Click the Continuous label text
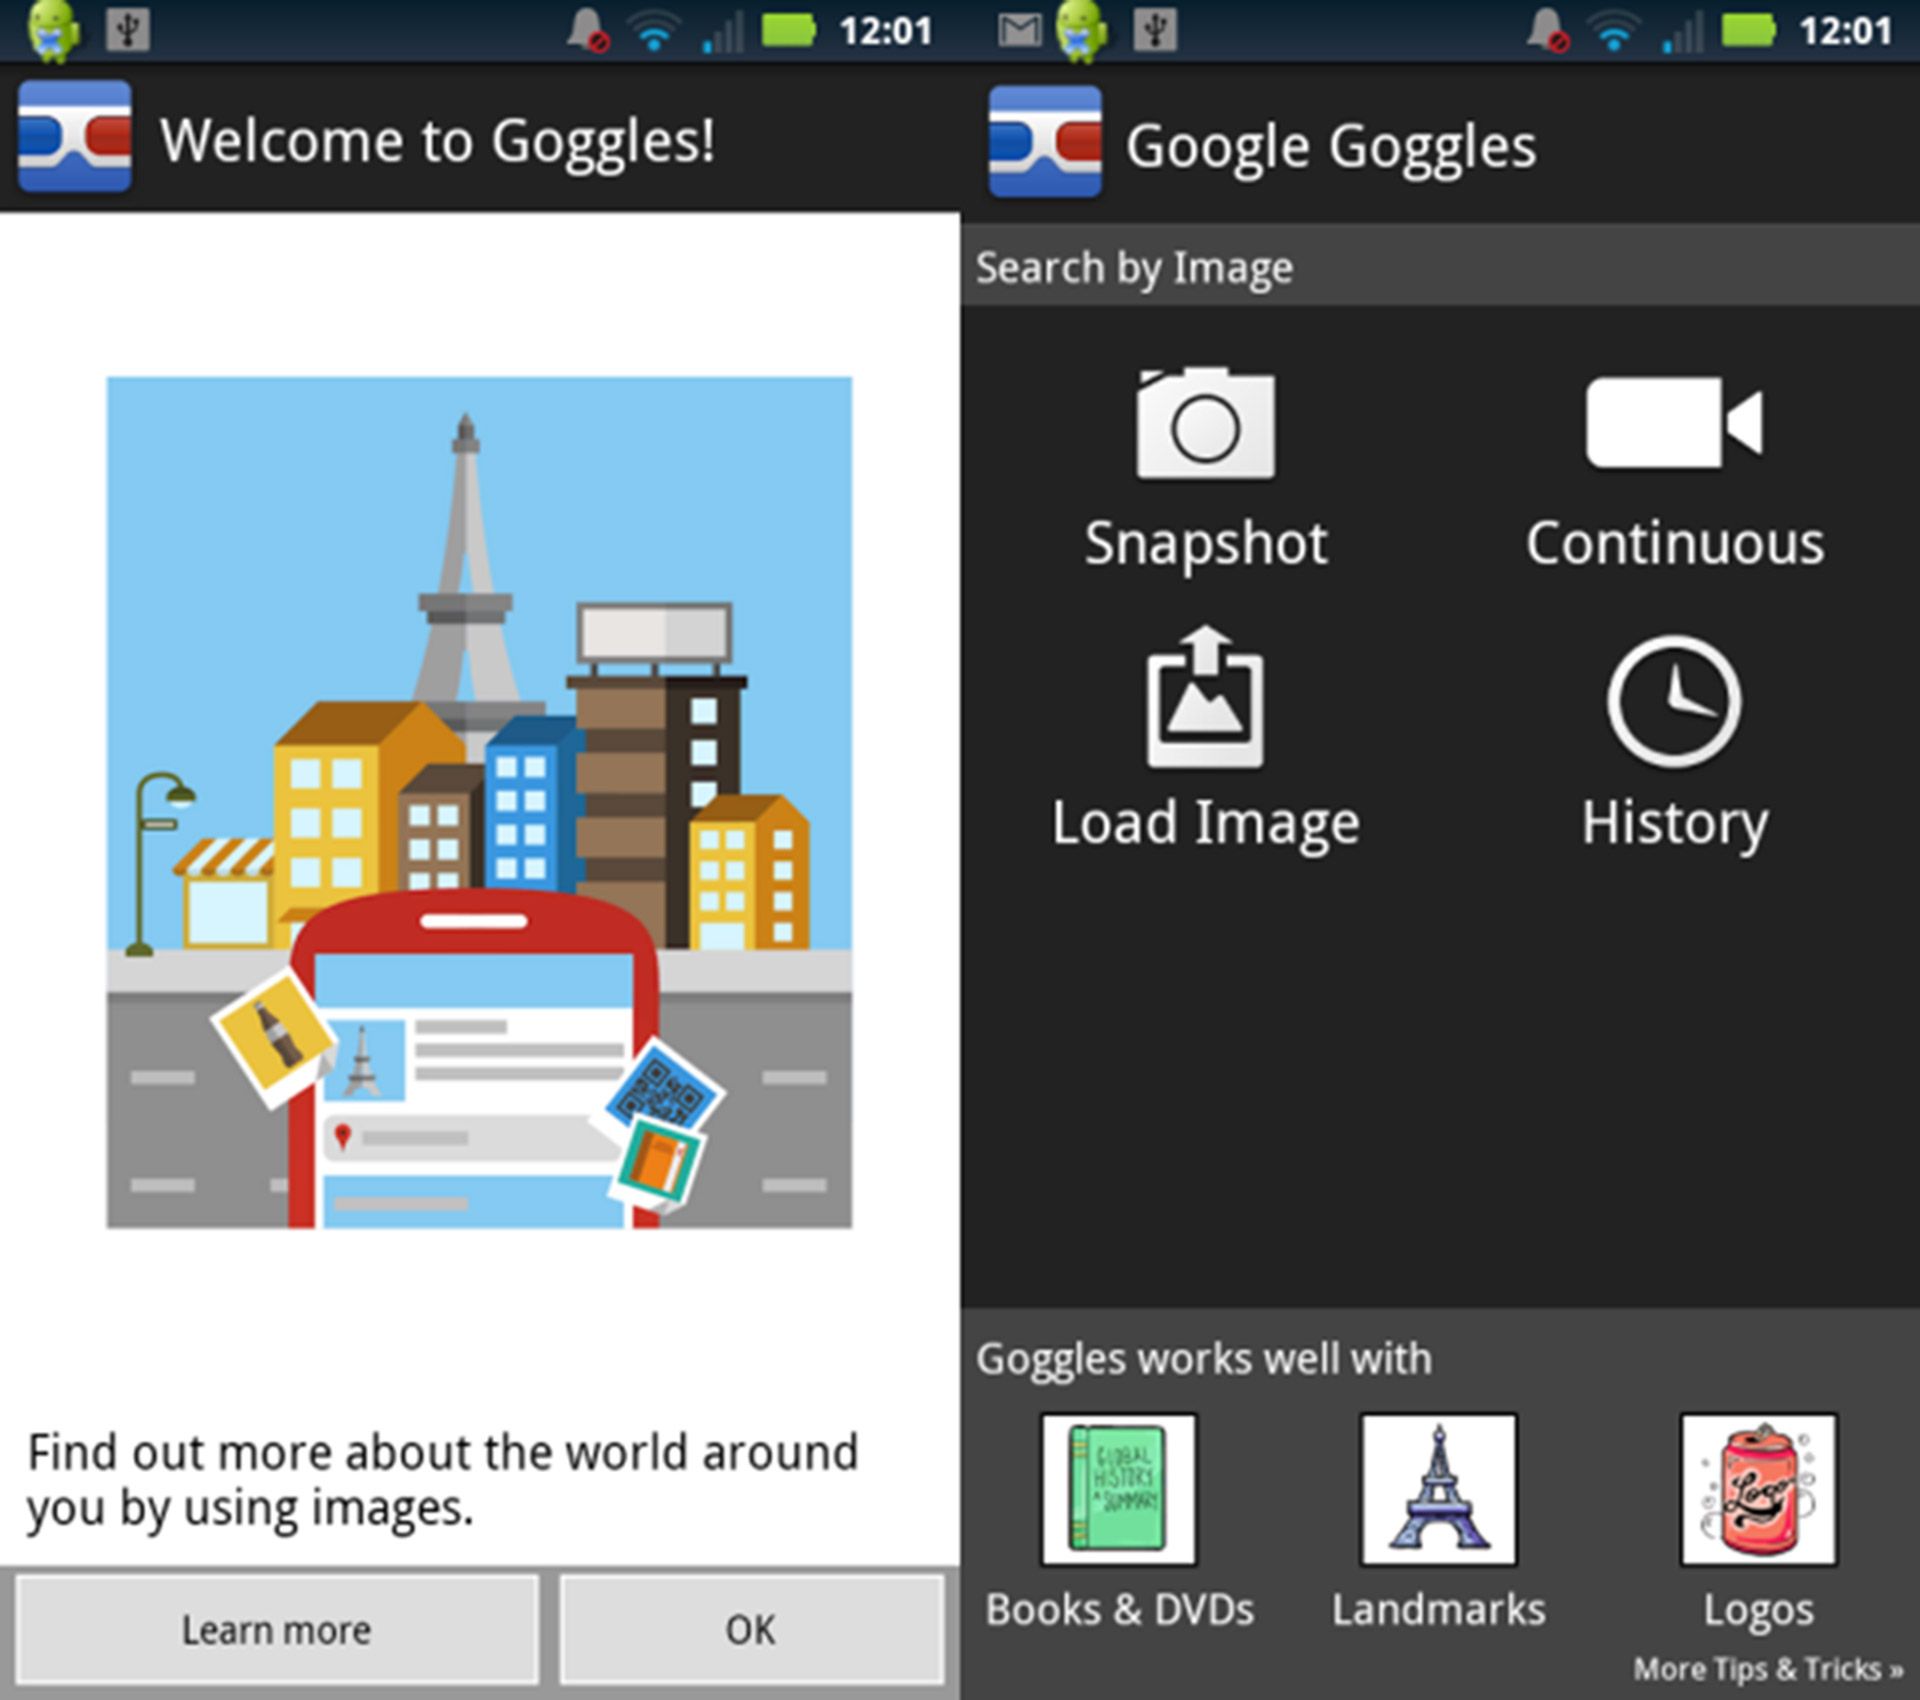Viewport: 1920px width, 1700px height. [1675, 543]
